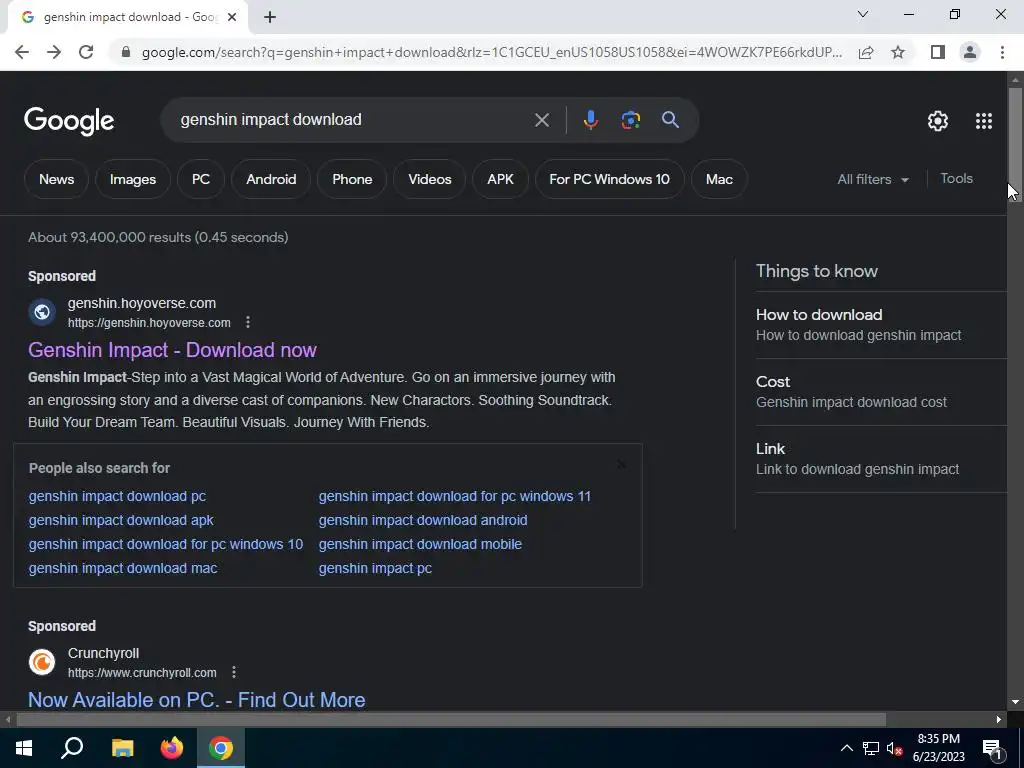Search genshin impact download for pc windows 10
1024x768 pixels.
[x=166, y=545]
